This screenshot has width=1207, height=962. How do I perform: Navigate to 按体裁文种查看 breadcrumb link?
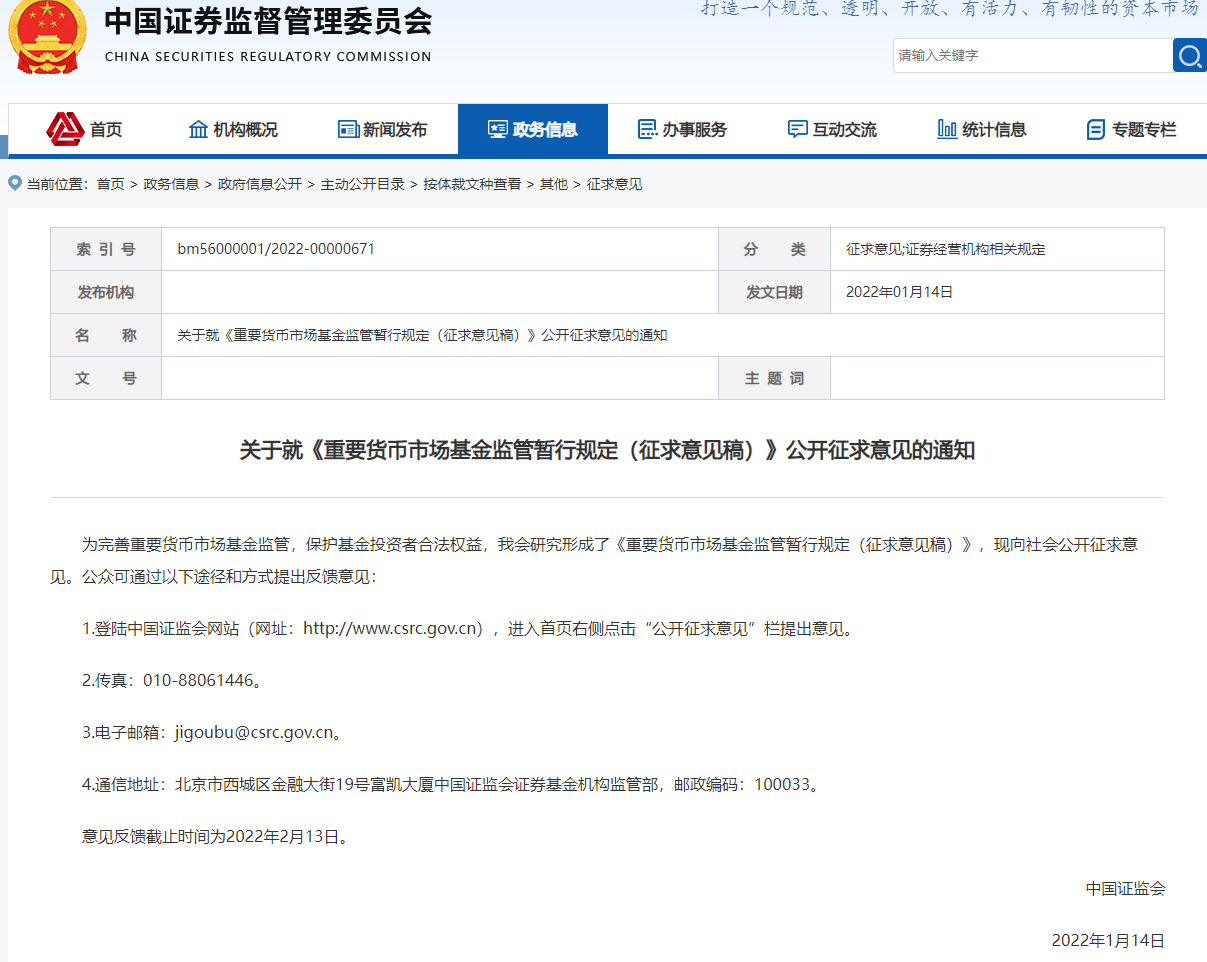click(472, 184)
